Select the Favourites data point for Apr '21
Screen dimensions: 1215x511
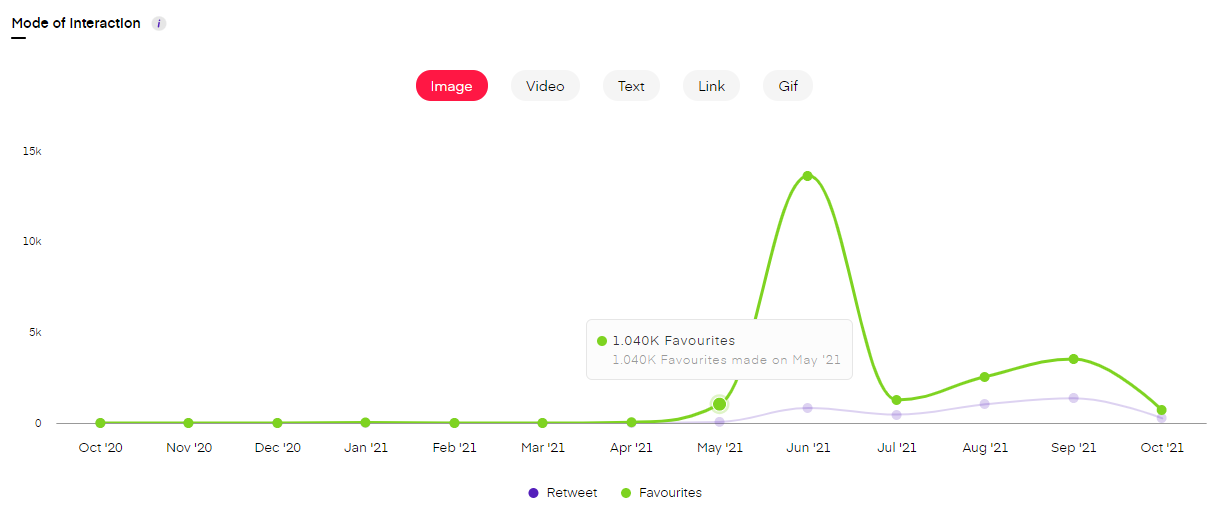631,422
